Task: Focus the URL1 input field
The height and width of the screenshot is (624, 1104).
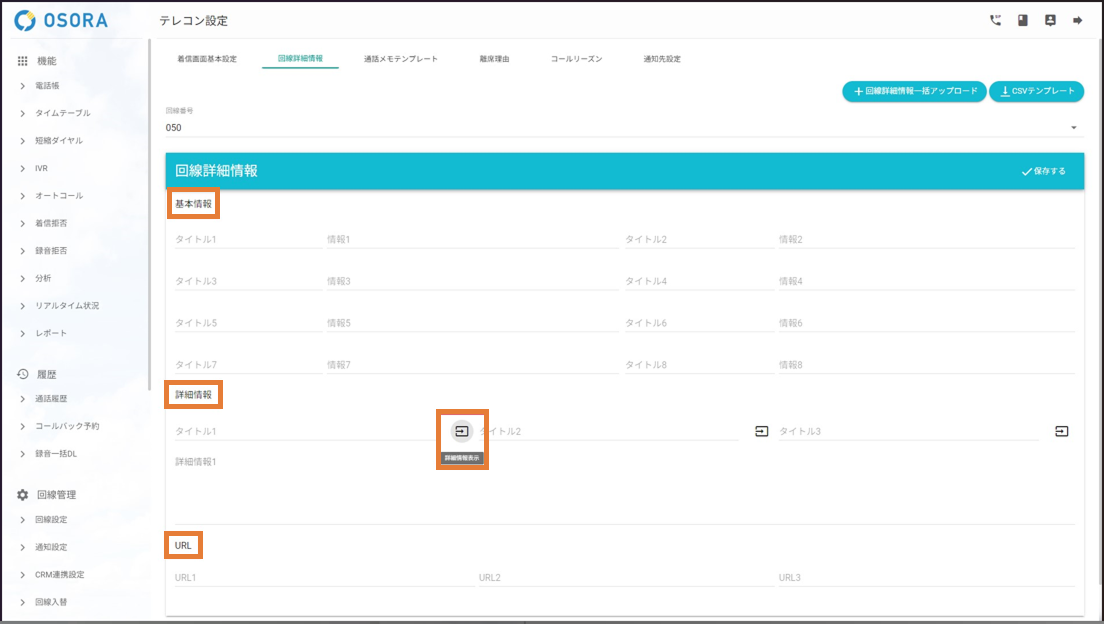Action: [320, 578]
